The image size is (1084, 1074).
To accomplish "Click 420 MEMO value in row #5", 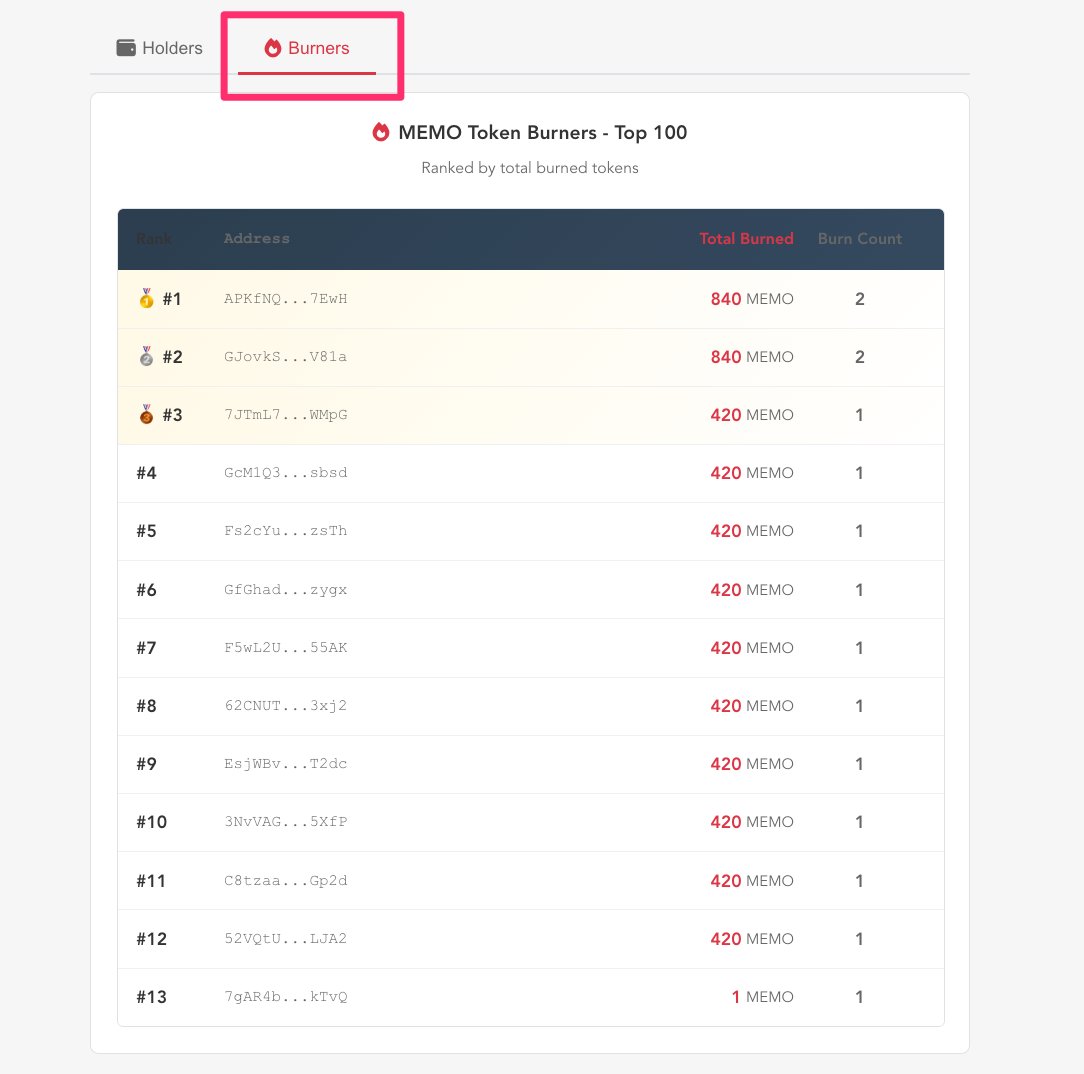I will pos(752,531).
